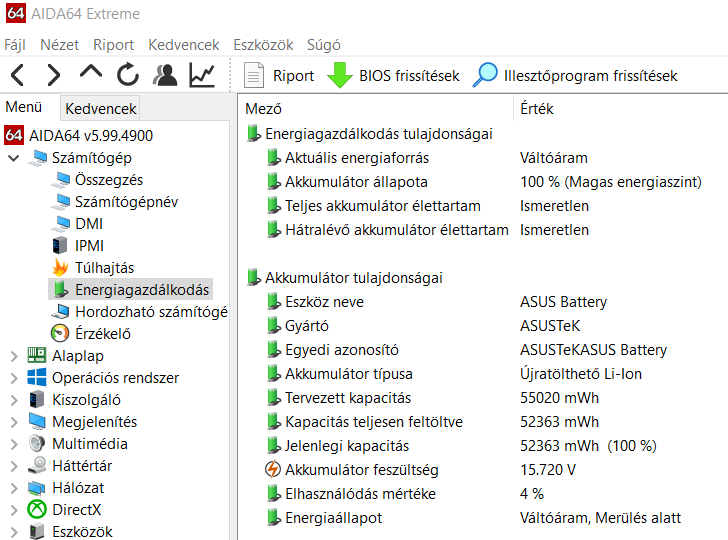Click the Érték column header
Screen dimensions: 728x540
[537, 109]
